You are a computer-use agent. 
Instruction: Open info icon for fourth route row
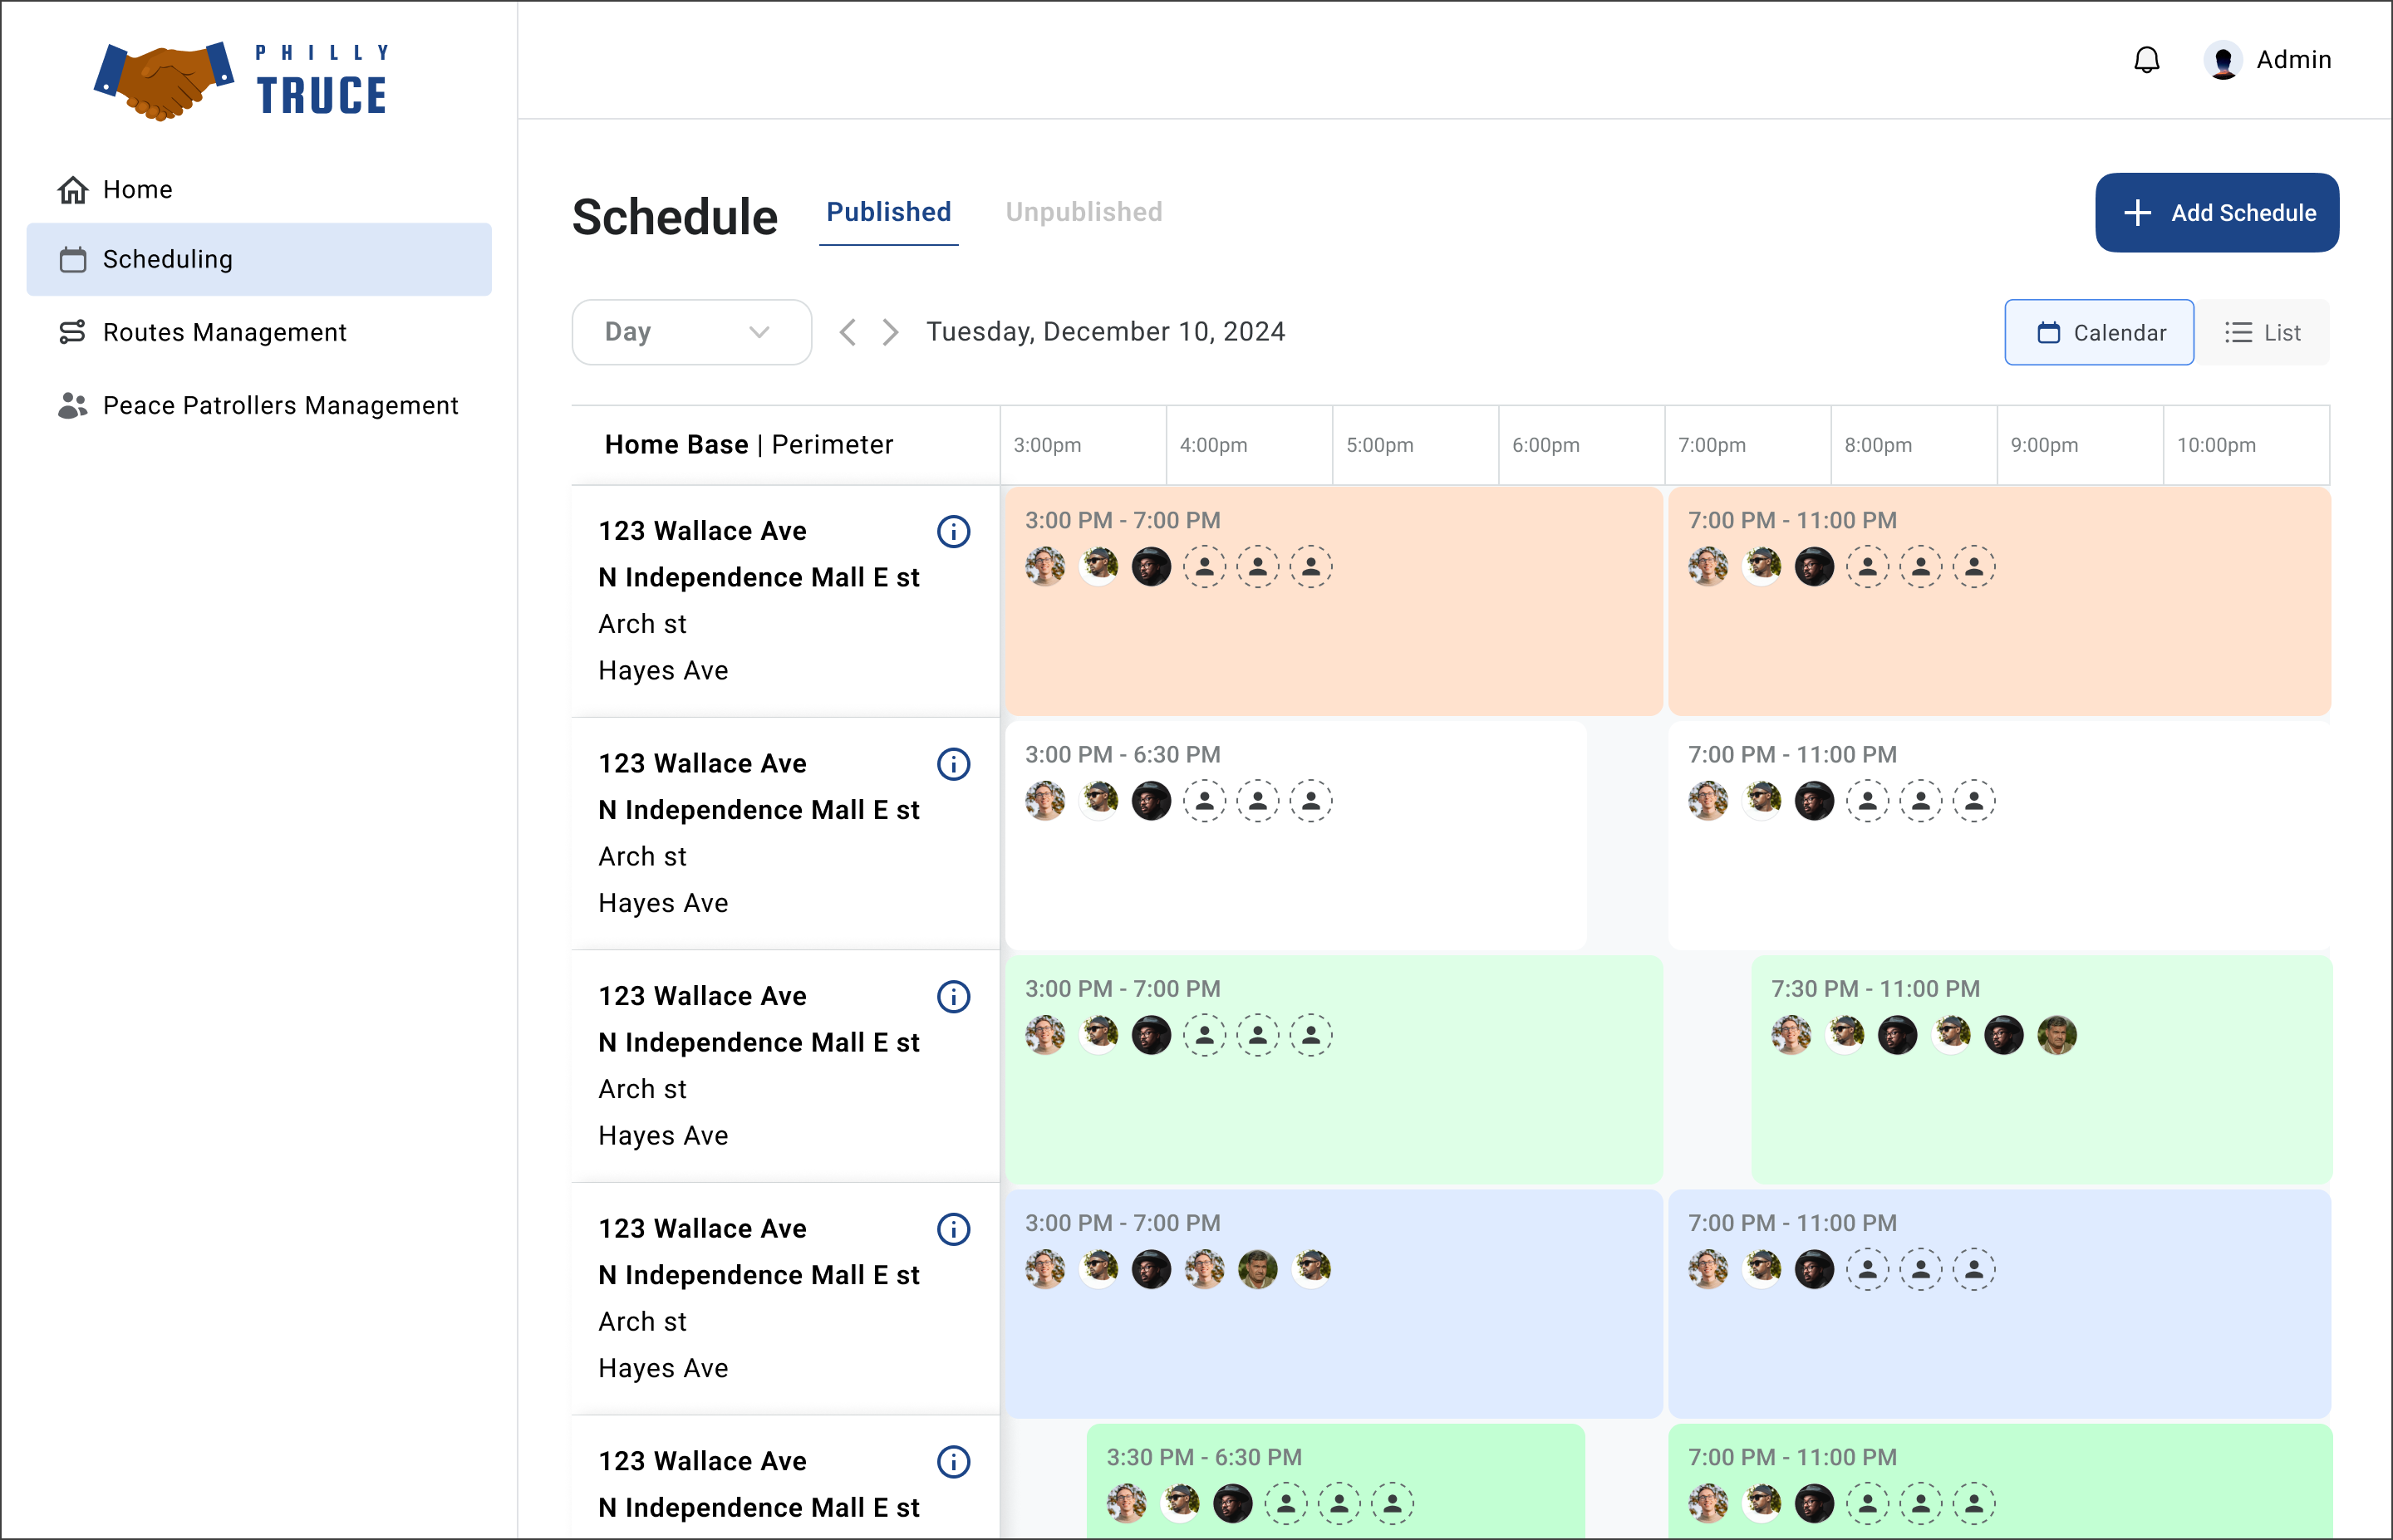tap(953, 1229)
